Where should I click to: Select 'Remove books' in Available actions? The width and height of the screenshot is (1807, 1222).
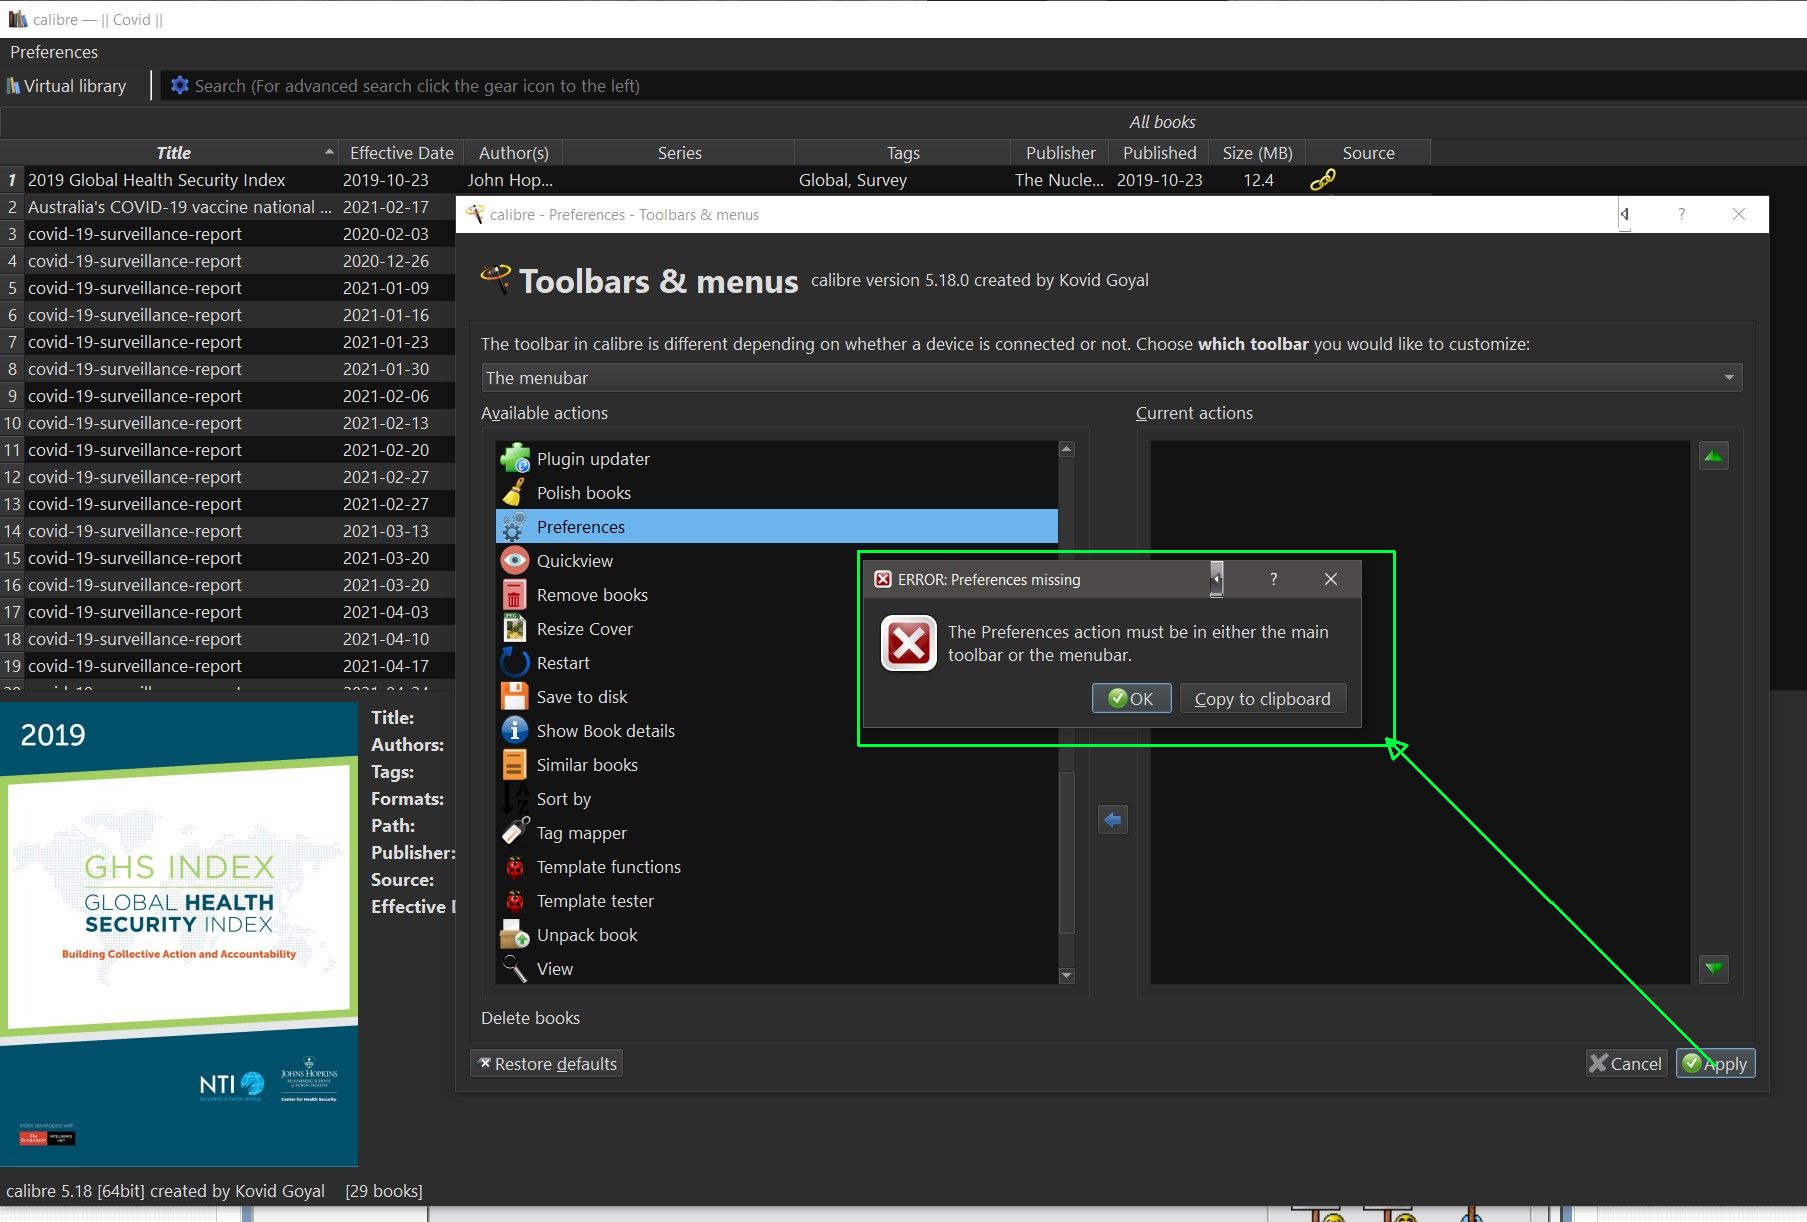click(x=678, y=595)
